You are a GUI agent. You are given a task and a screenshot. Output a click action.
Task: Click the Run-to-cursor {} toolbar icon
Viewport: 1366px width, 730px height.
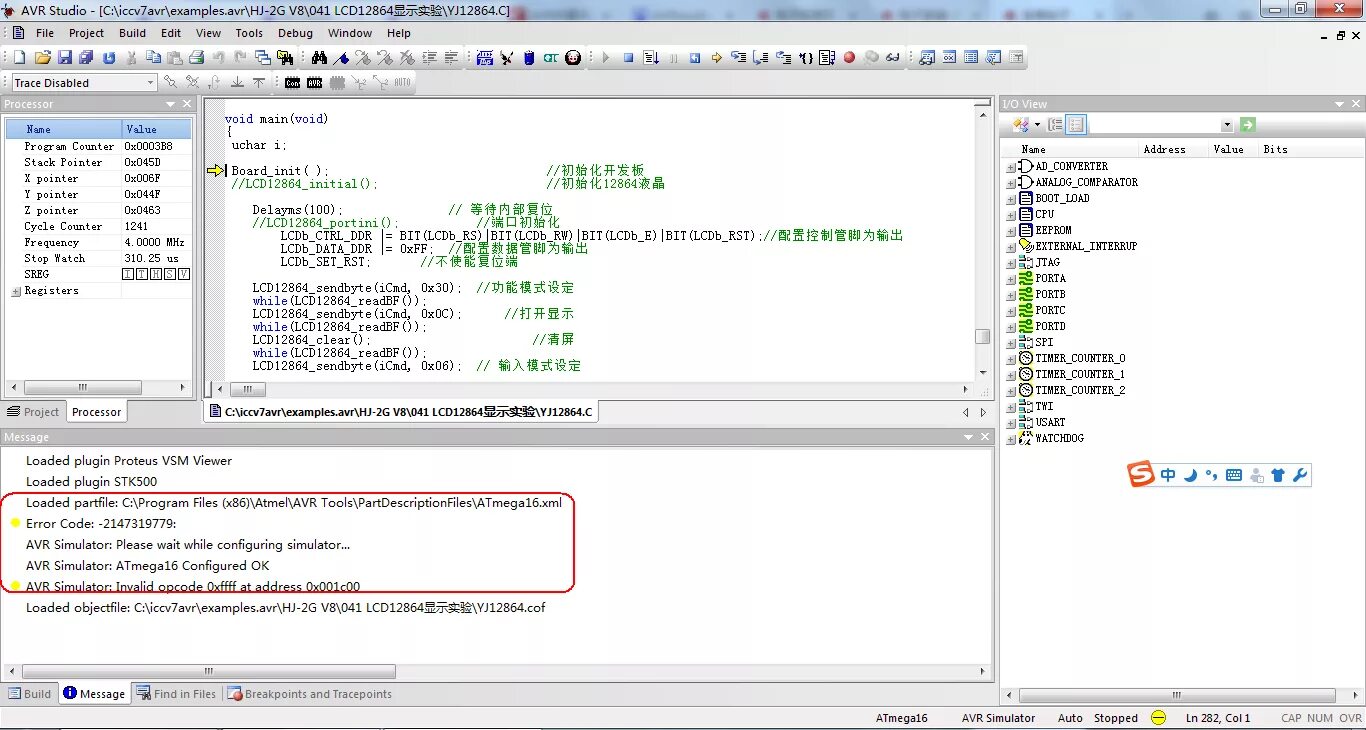coord(806,57)
